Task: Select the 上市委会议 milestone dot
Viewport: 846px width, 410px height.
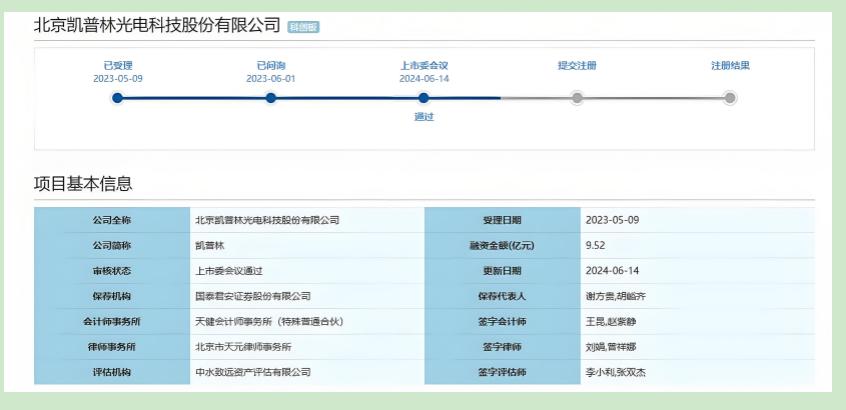Action: [424, 98]
